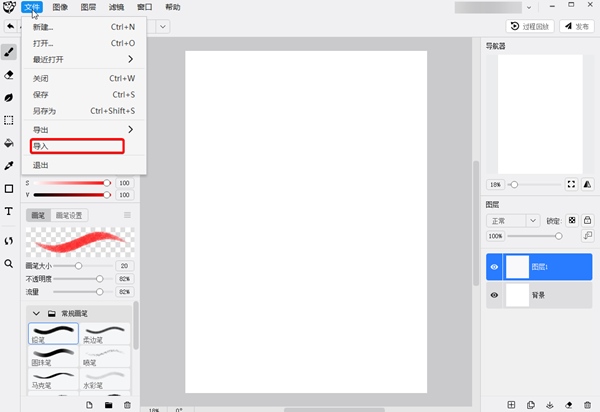Select the Text tool

[9, 212]
